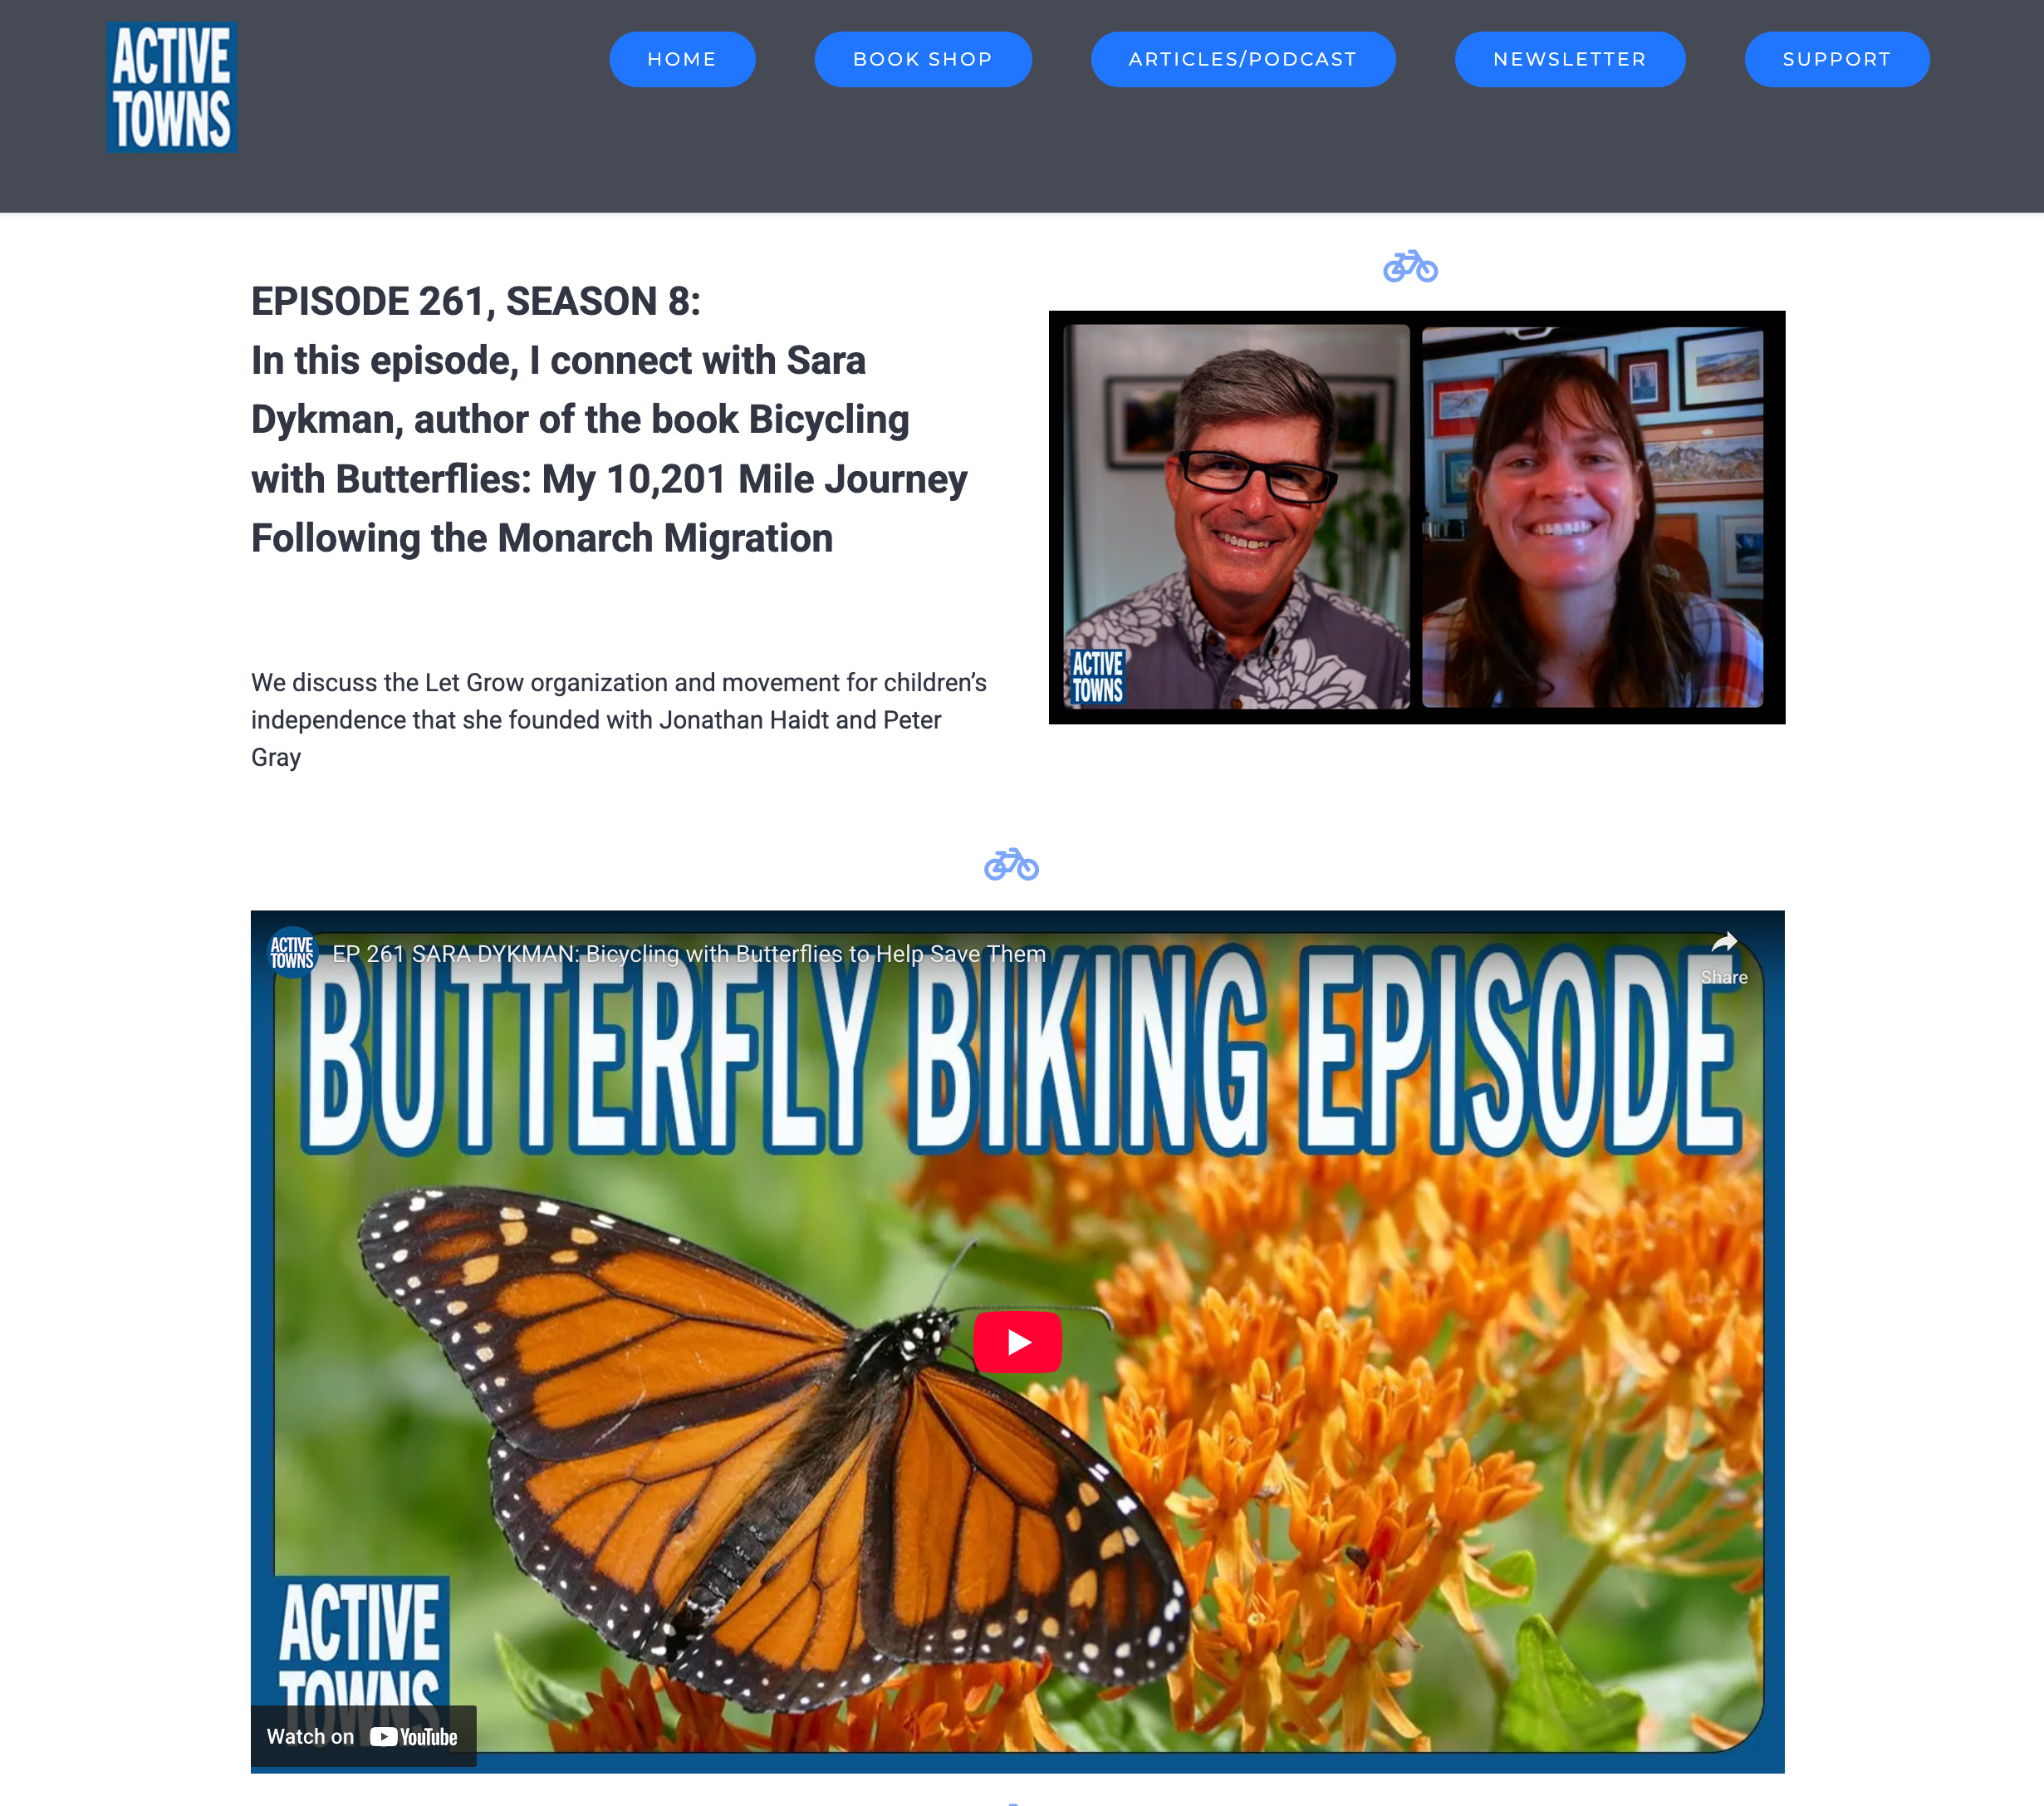Click the Episode 261, Season 8 heading
The image size is (2044, 1806).
476,301
